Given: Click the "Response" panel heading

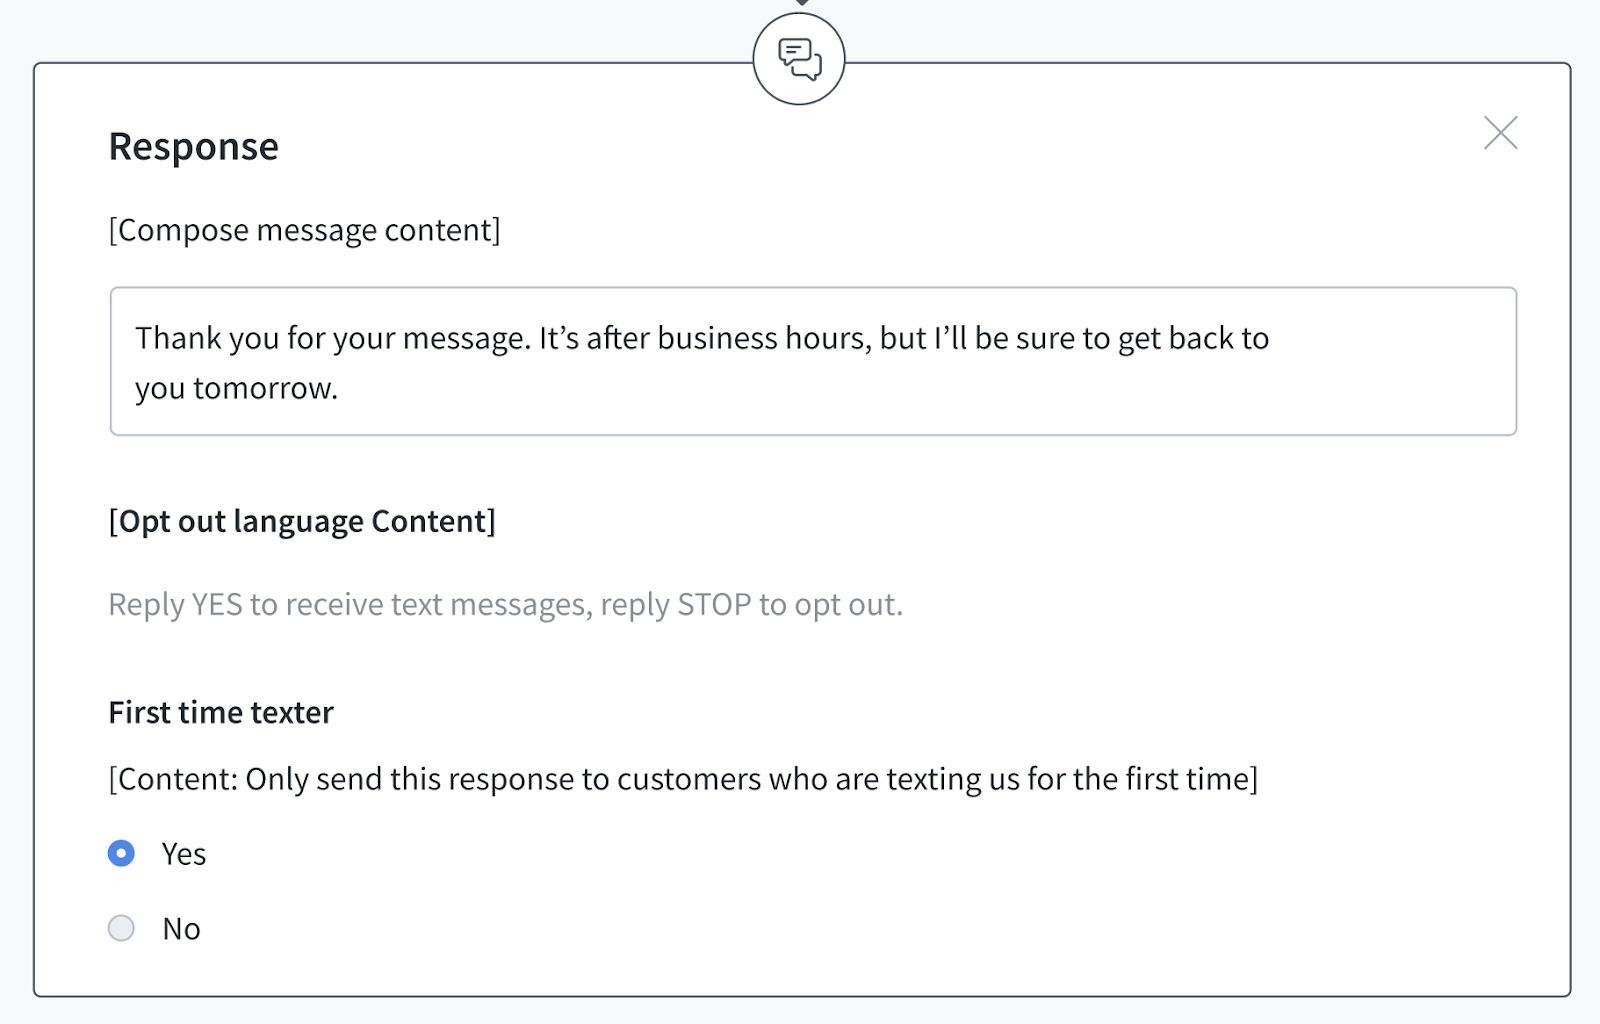Looking at the screenshot, I should [194, 146].
